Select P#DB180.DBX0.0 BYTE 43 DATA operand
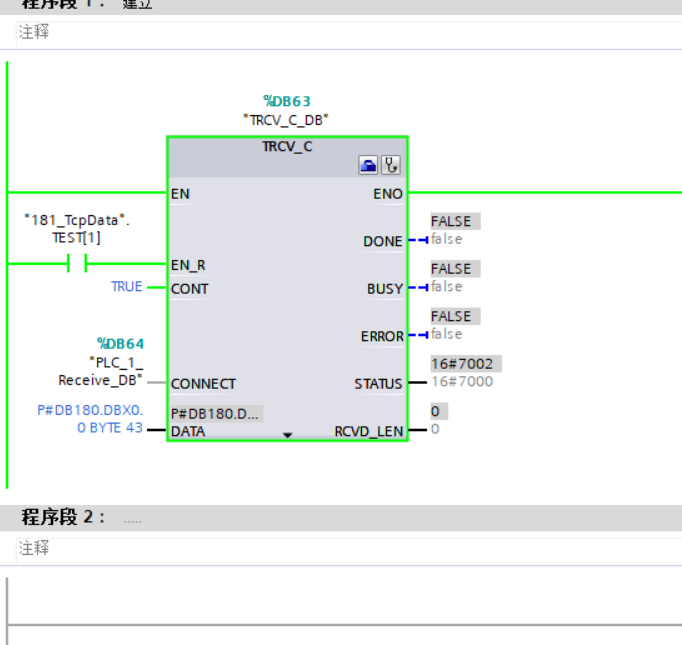This screenshot has width=682, height=645. [90, 419]
